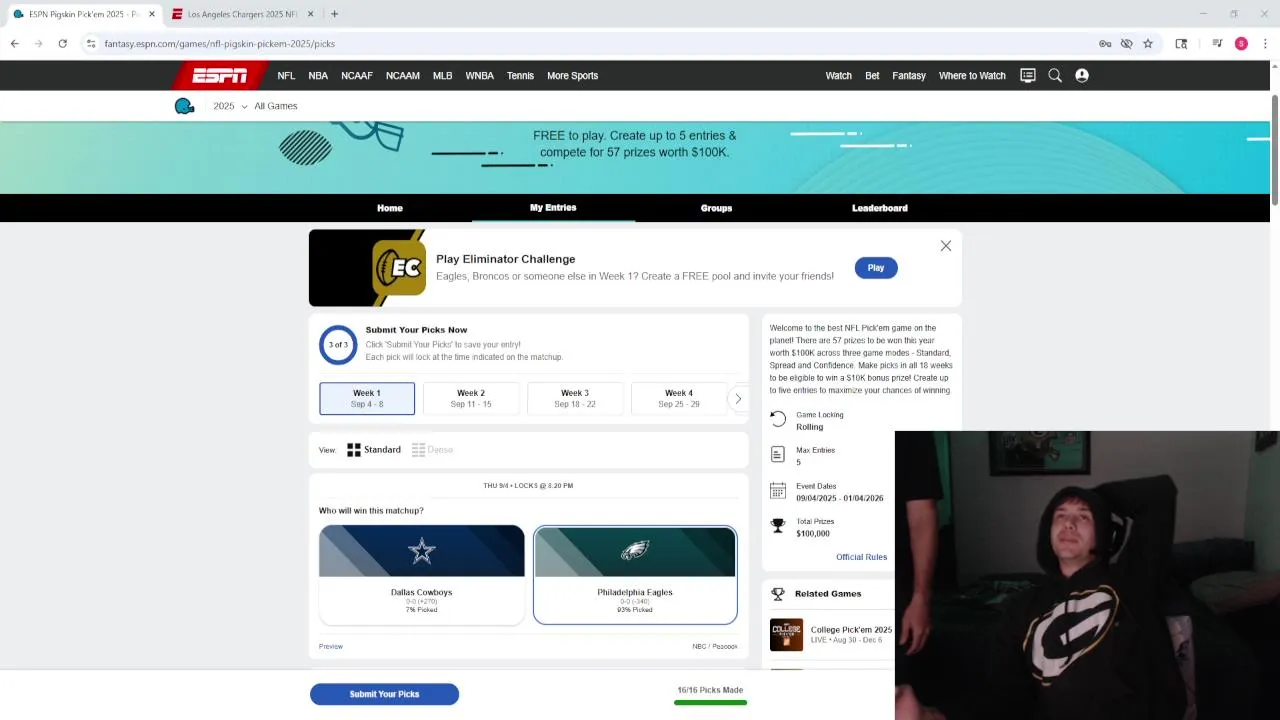Advance the week list with right chevron
The height and width of the screenshot is (720, 1280).
click(738, 399)
